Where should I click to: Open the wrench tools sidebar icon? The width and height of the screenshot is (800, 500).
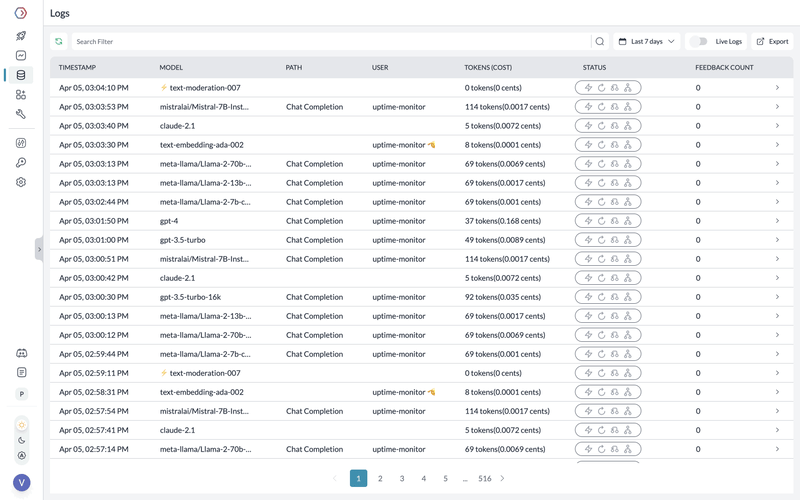click(x=21, y=114)
